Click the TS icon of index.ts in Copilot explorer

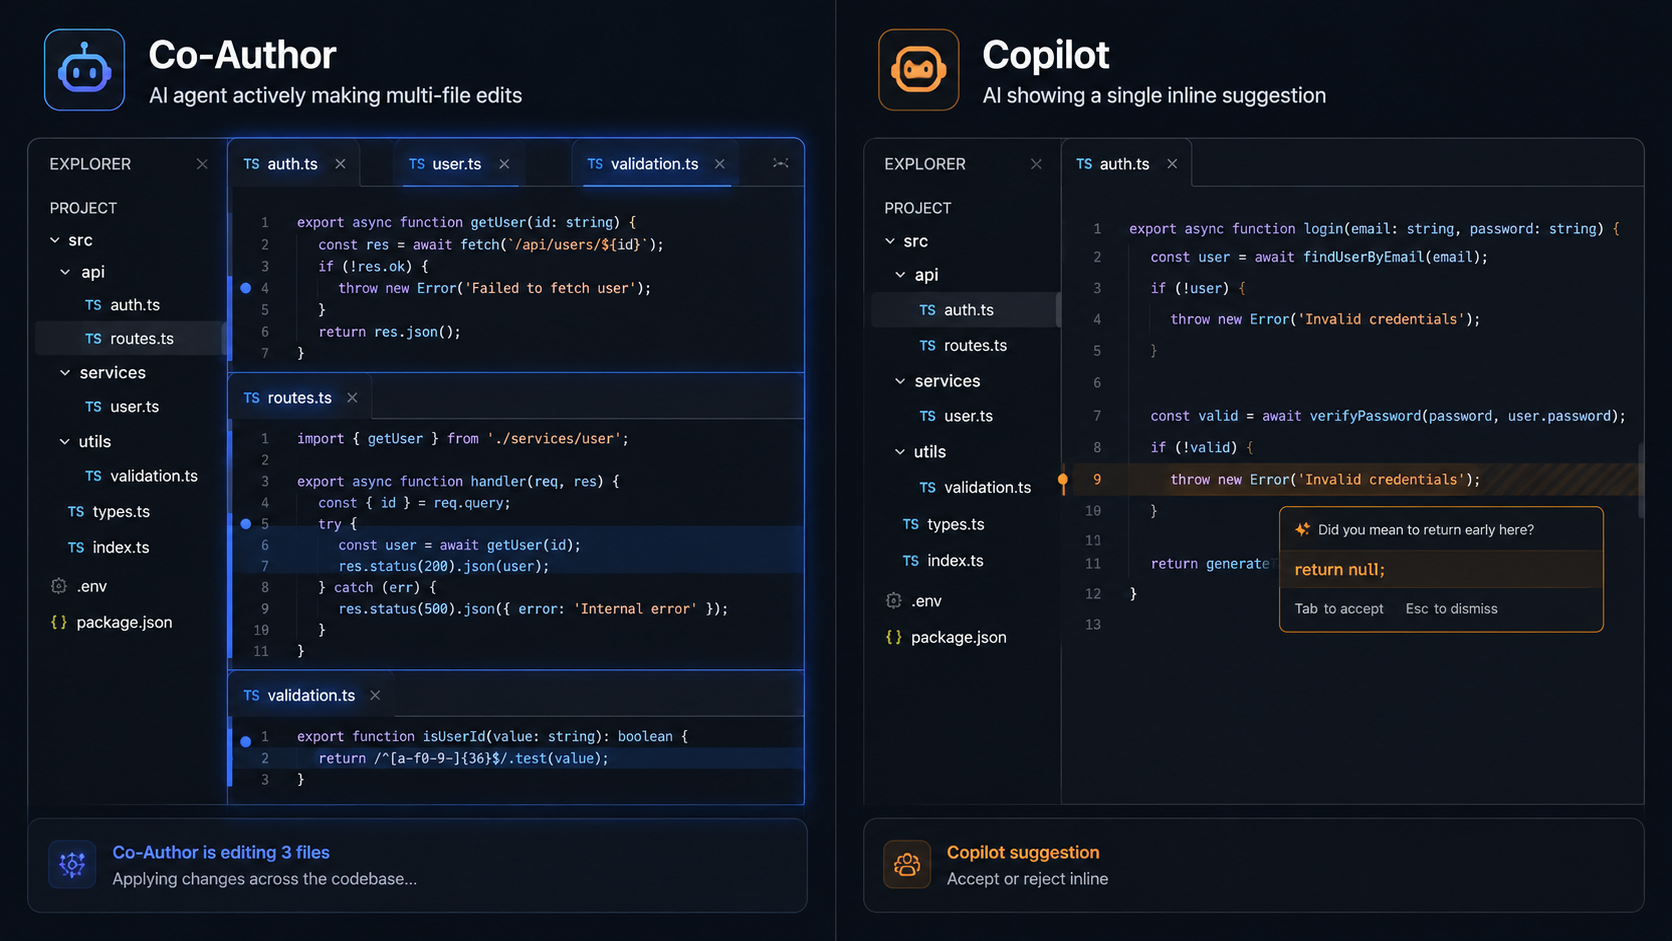[x=910, y=561]
